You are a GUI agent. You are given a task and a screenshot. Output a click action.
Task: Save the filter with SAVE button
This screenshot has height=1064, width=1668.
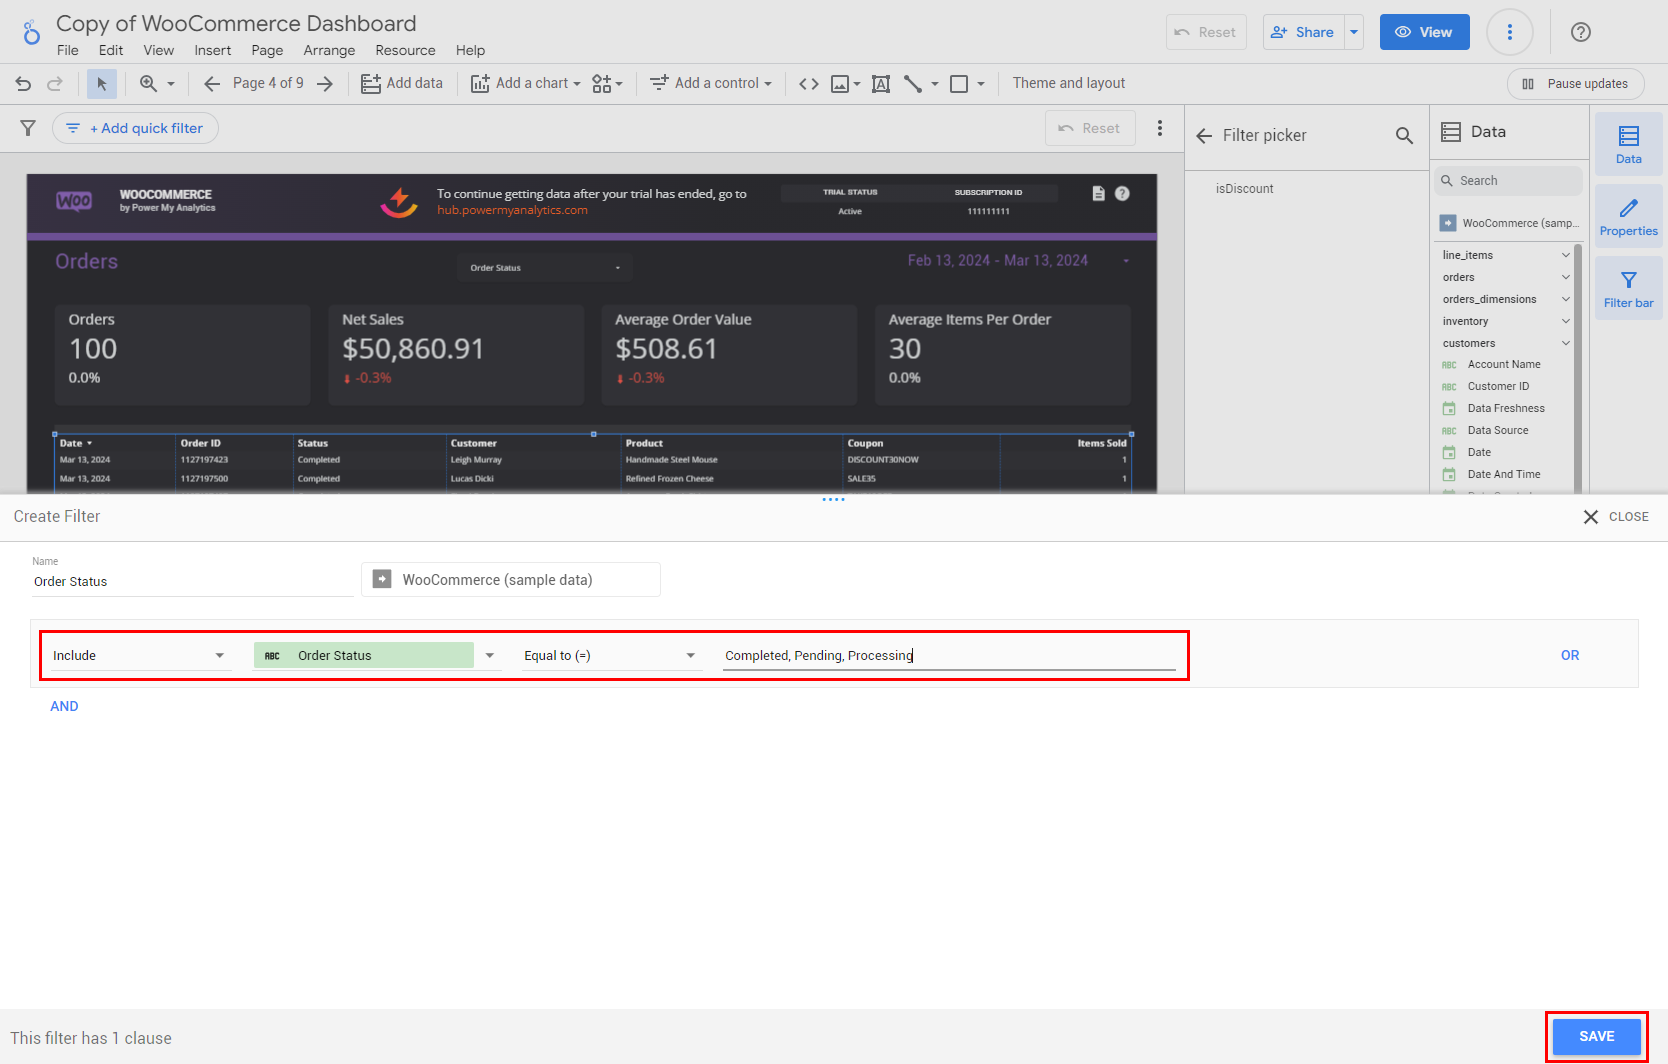tap(1596, 1036)
